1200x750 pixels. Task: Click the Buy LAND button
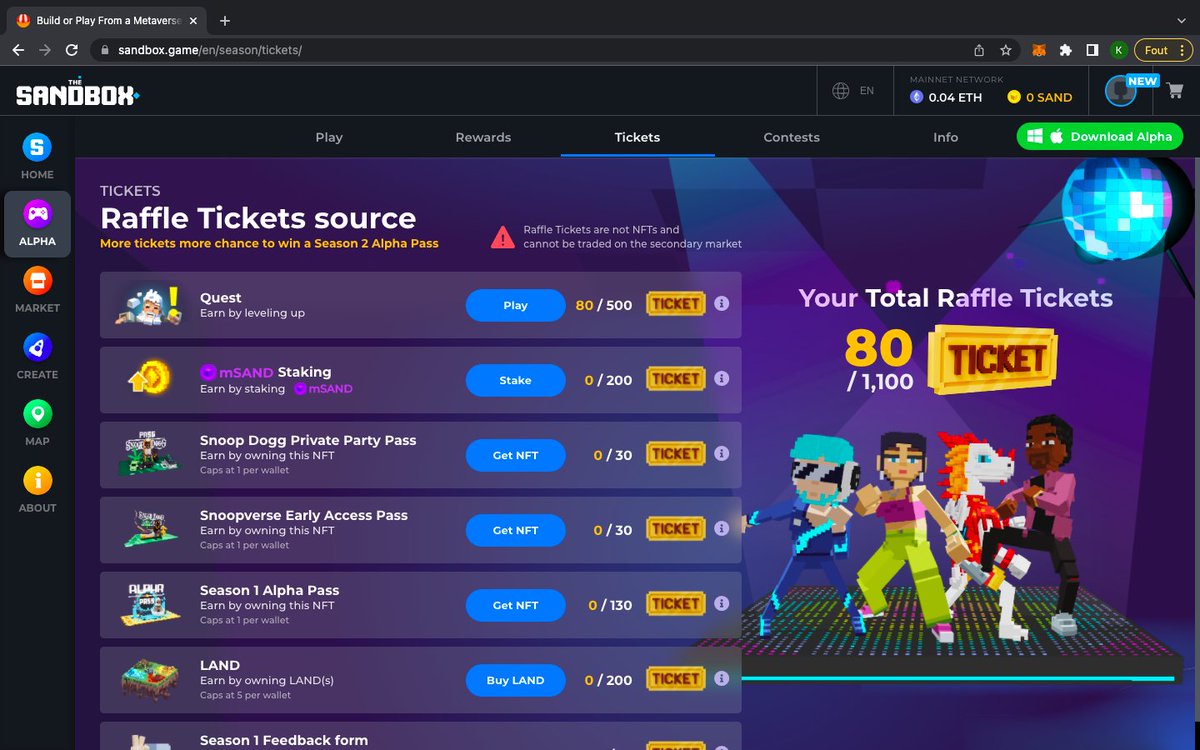pos(516,680)
